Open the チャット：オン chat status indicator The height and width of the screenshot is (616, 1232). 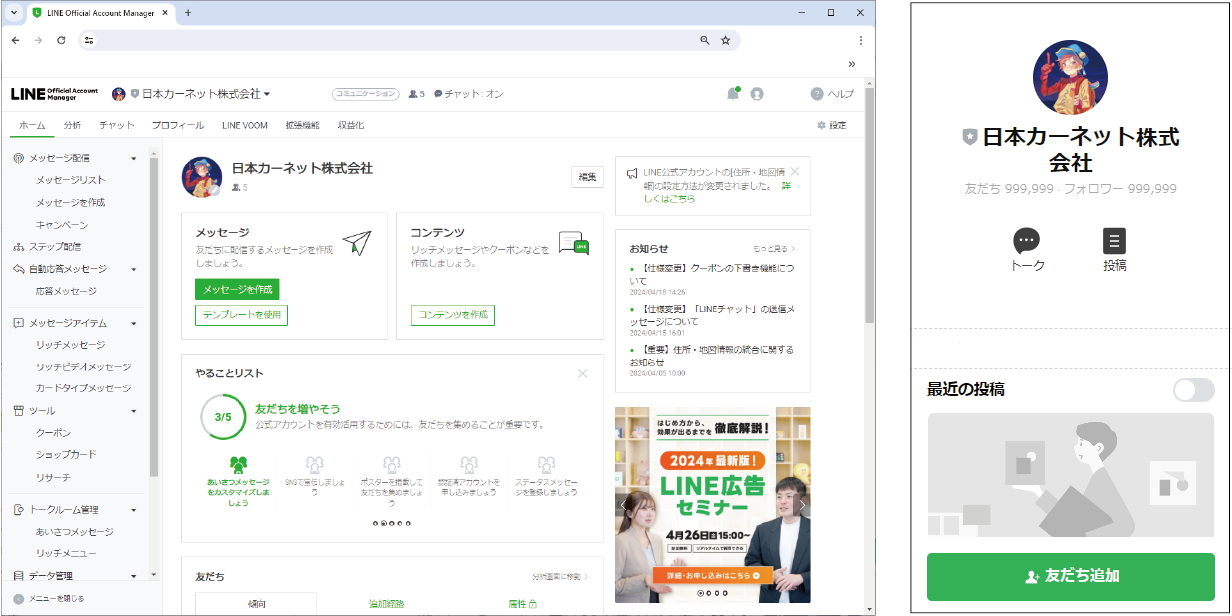coord(469,94)
